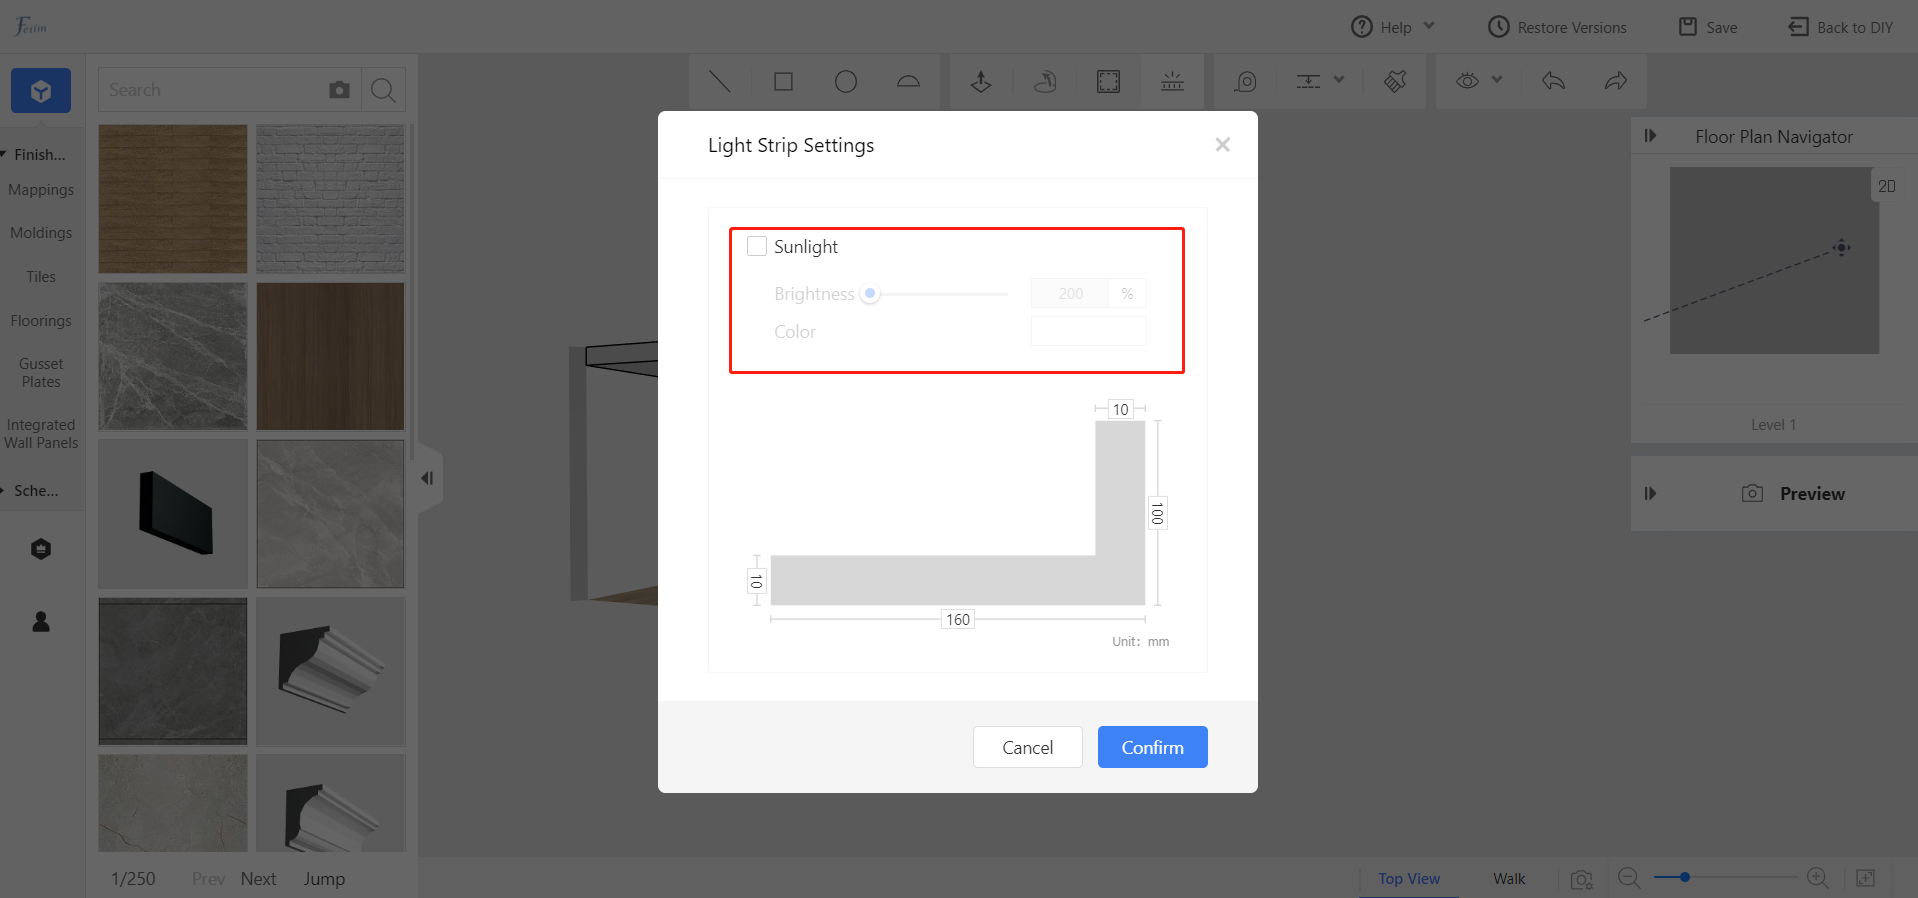This screenshot has width=1918, height=898.
Task: Select the brown wood plank texture thumbnail
Action: tap(173, 199)
